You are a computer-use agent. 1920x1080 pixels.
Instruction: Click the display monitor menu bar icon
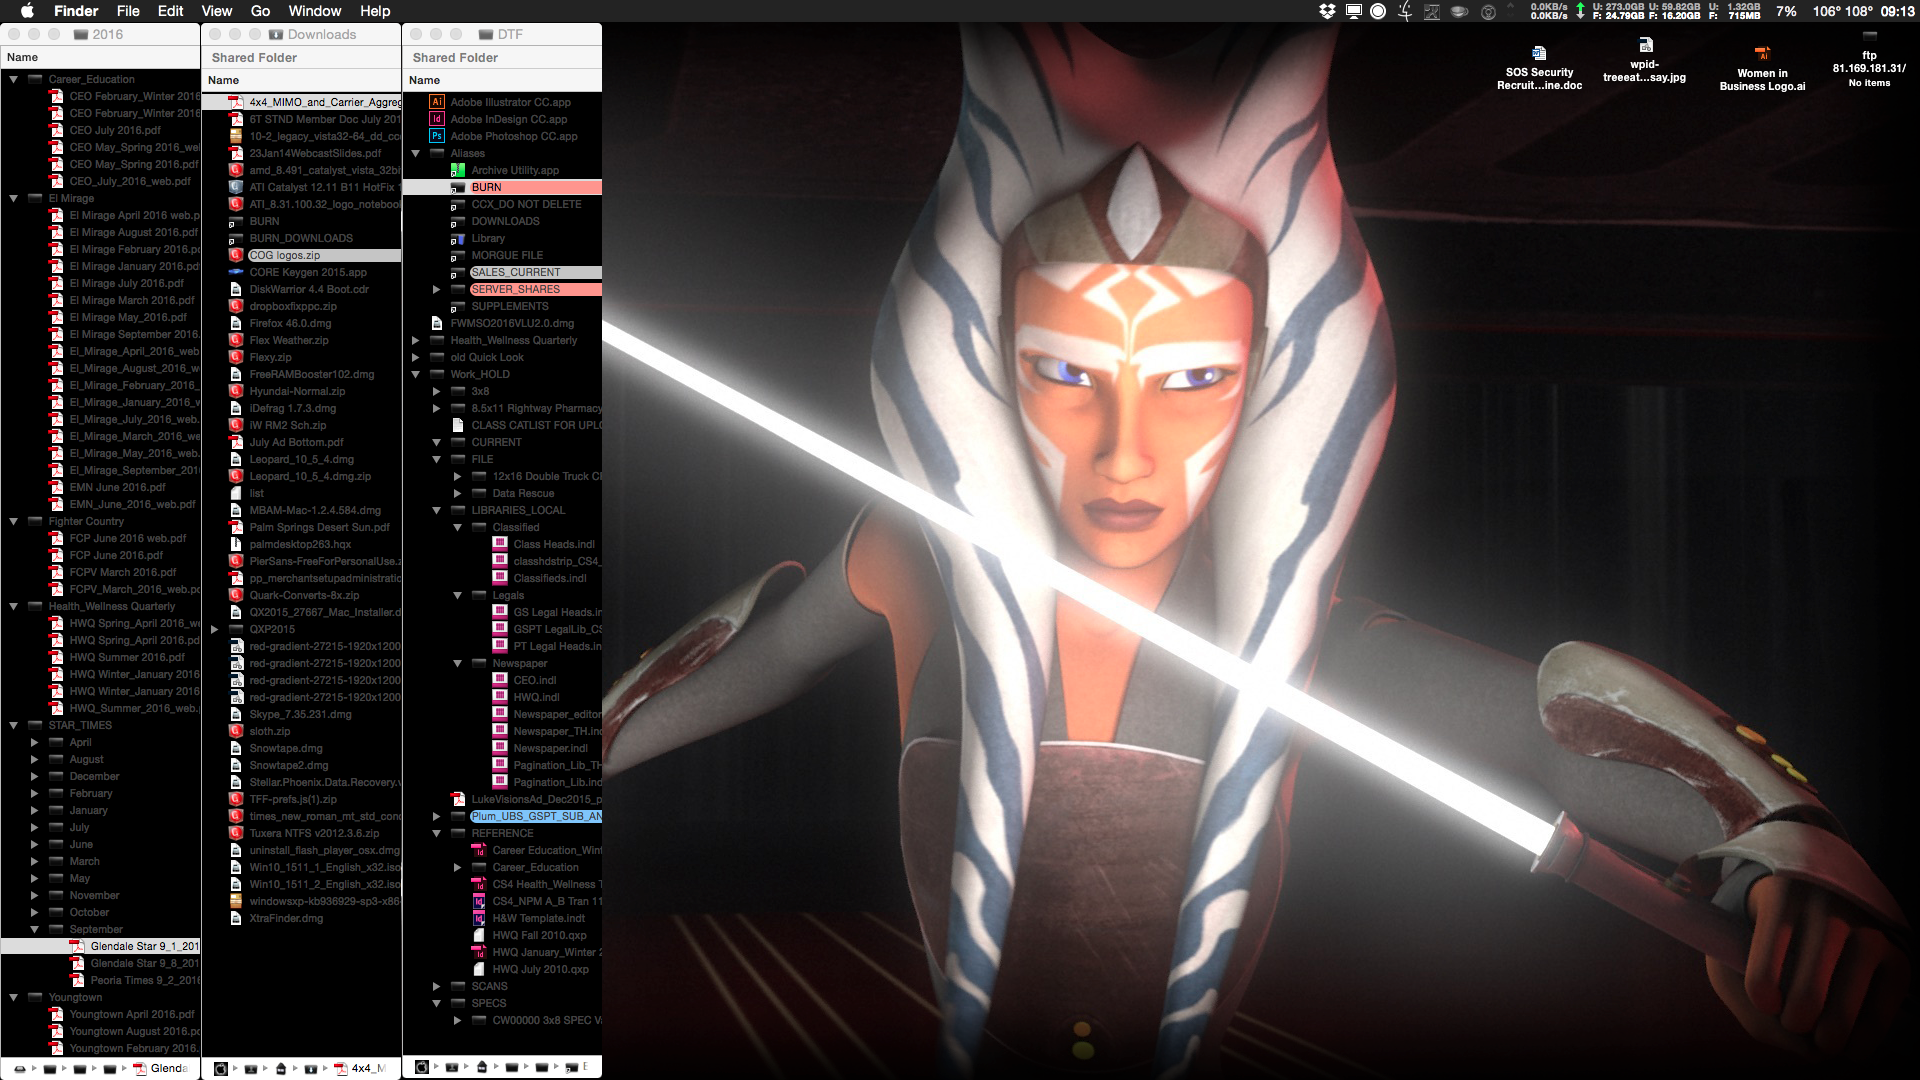click(1353, 11)
